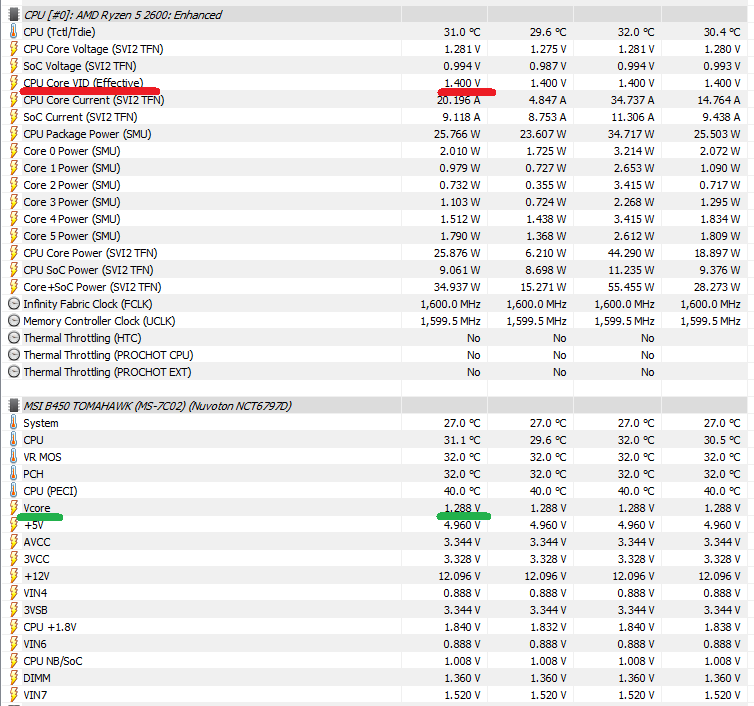
Task: Click the thermometer icon beside System
Action: [13, 423]
